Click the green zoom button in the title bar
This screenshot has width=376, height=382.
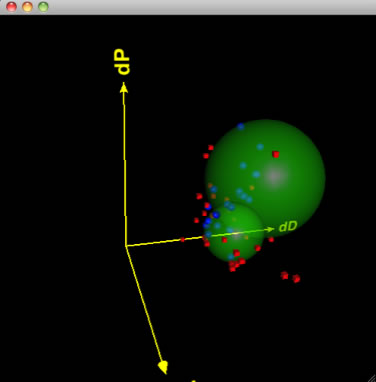tap(43, 7)
